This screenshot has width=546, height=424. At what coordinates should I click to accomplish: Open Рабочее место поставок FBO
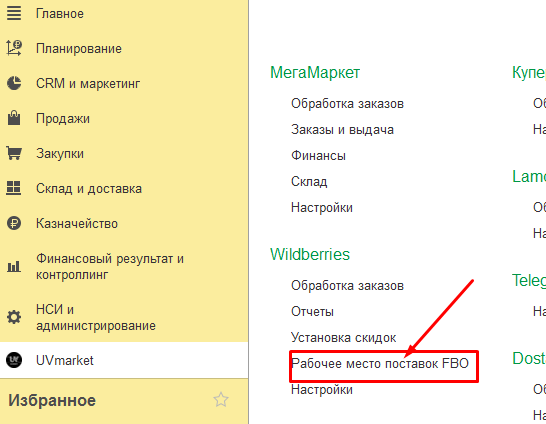tap(380, 363)
